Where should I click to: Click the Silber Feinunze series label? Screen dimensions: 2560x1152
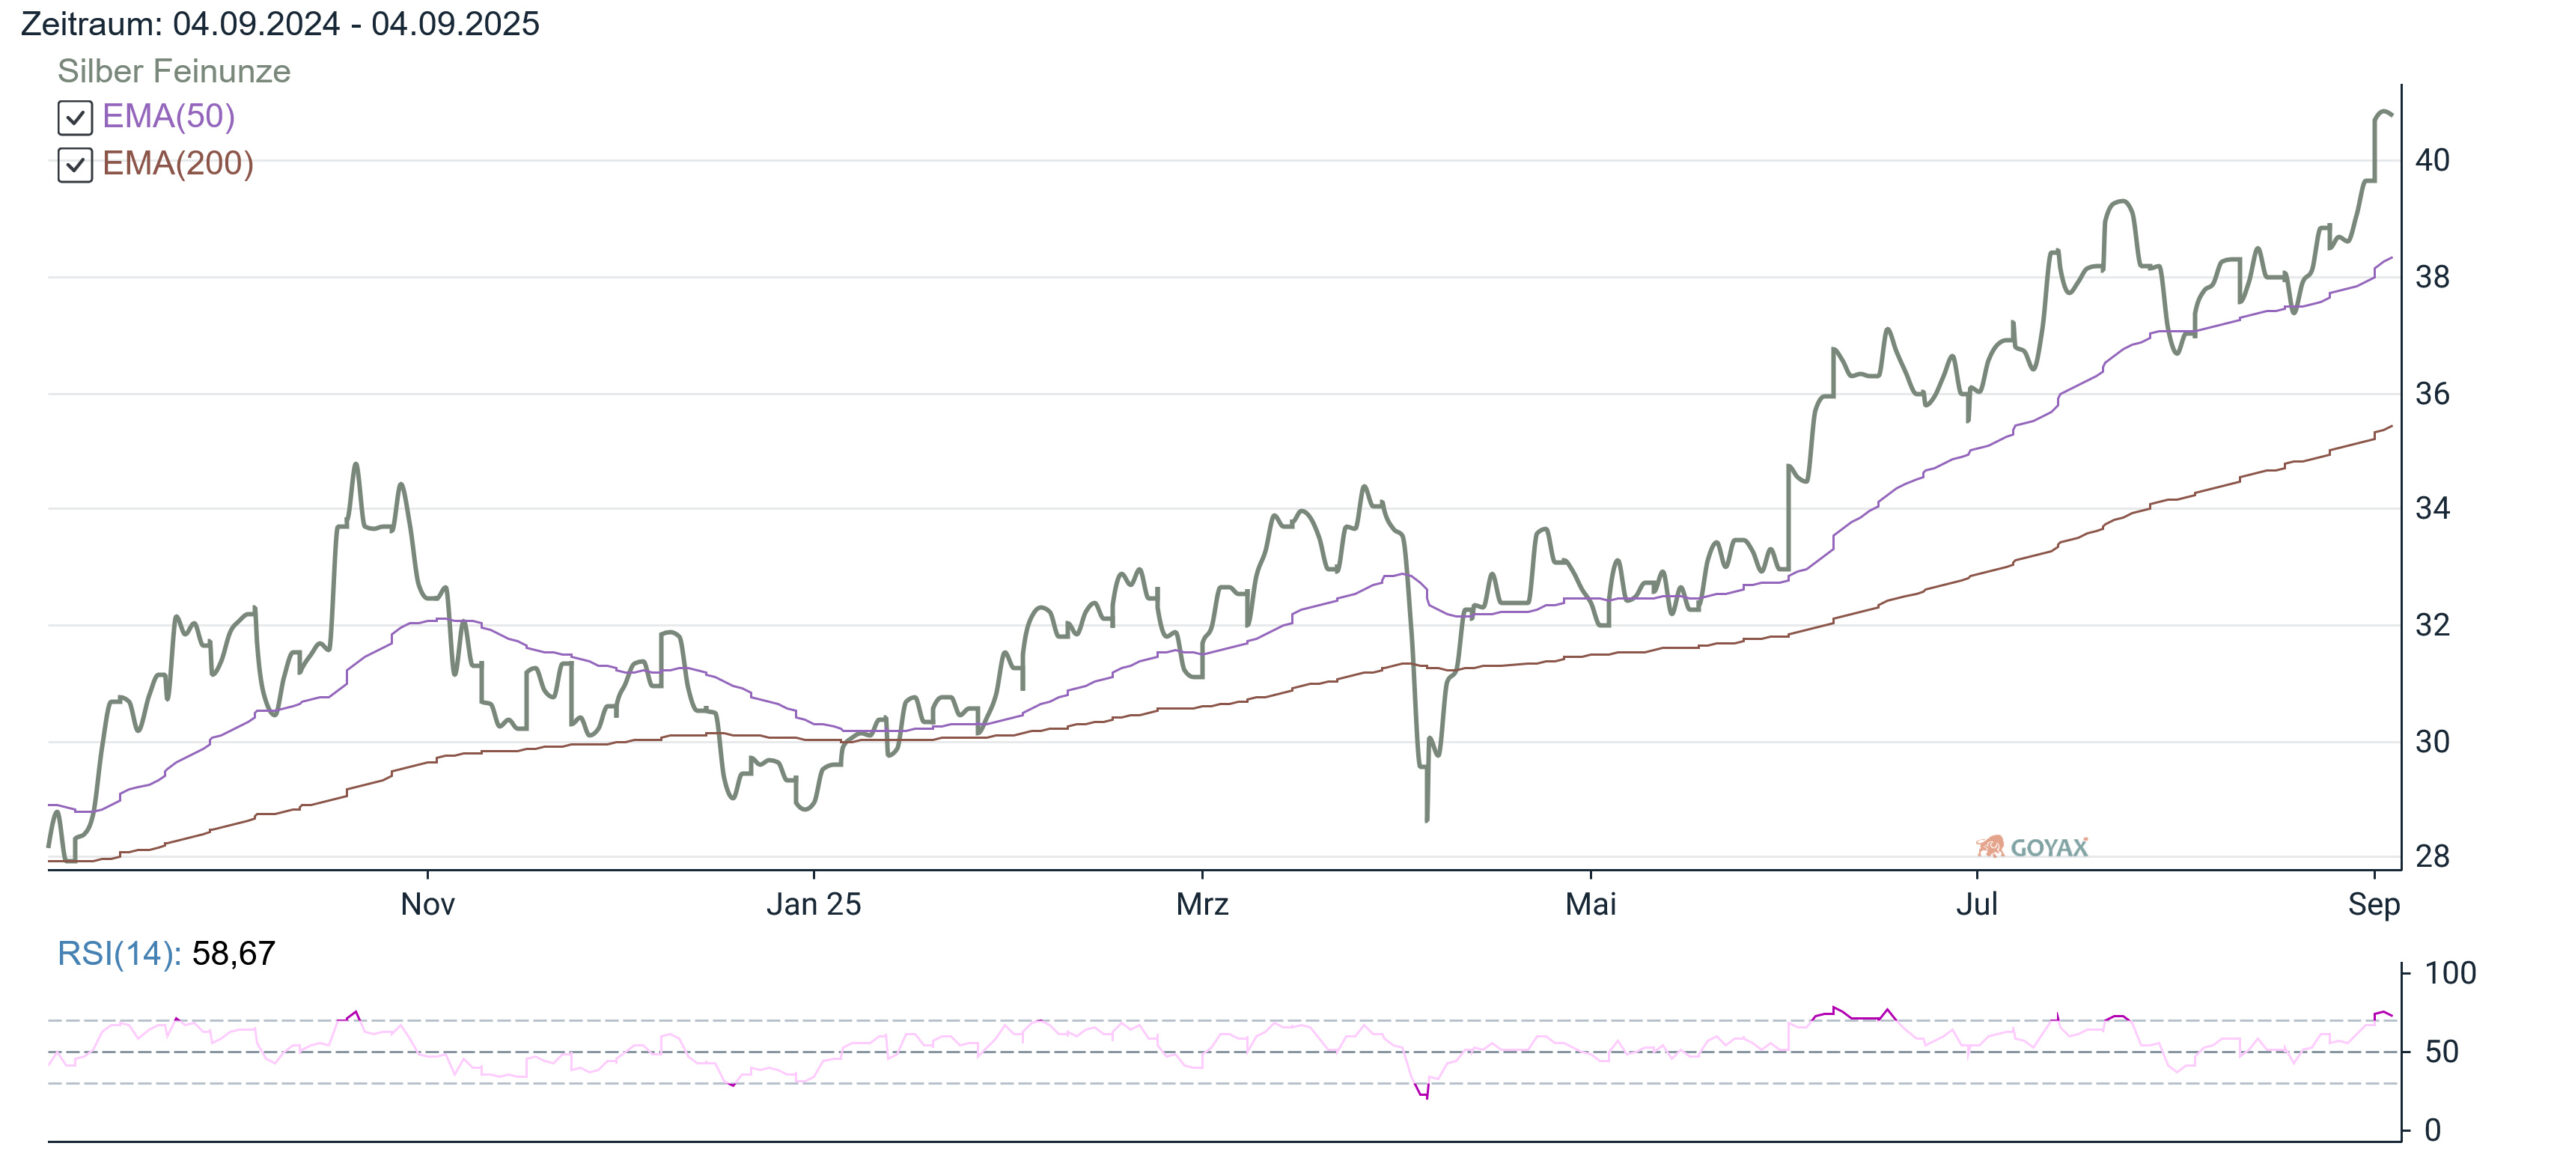[x=174, y=71]
